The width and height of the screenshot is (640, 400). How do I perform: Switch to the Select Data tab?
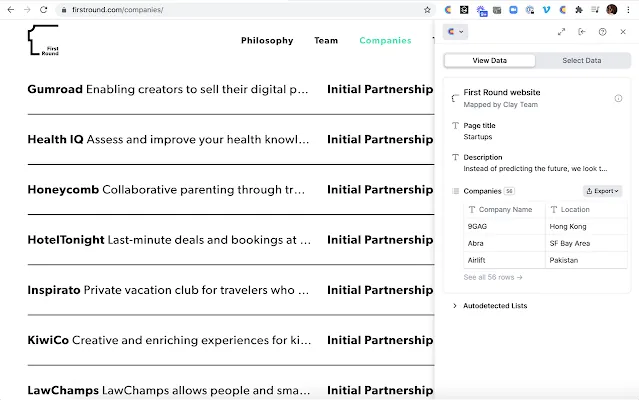pyautogui.click(x=582, y=60)
